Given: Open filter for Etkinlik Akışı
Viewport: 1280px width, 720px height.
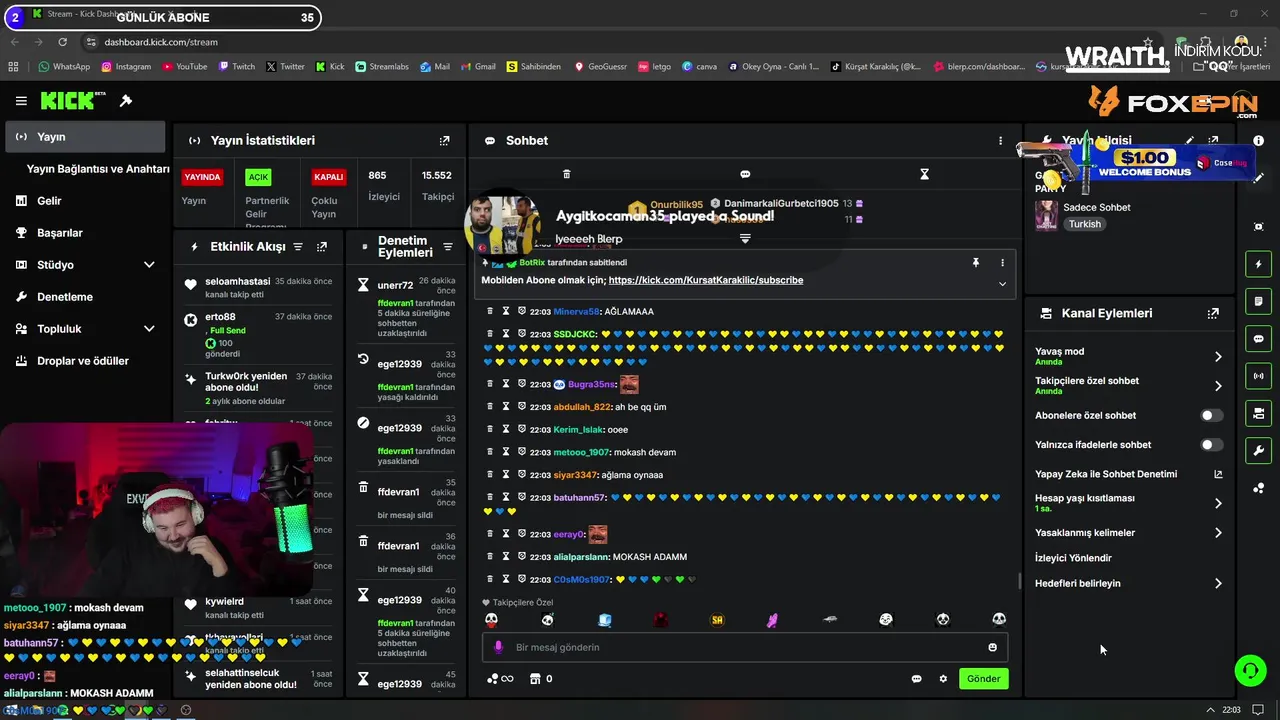Looking at the screenshot, I should coord(297,246).
